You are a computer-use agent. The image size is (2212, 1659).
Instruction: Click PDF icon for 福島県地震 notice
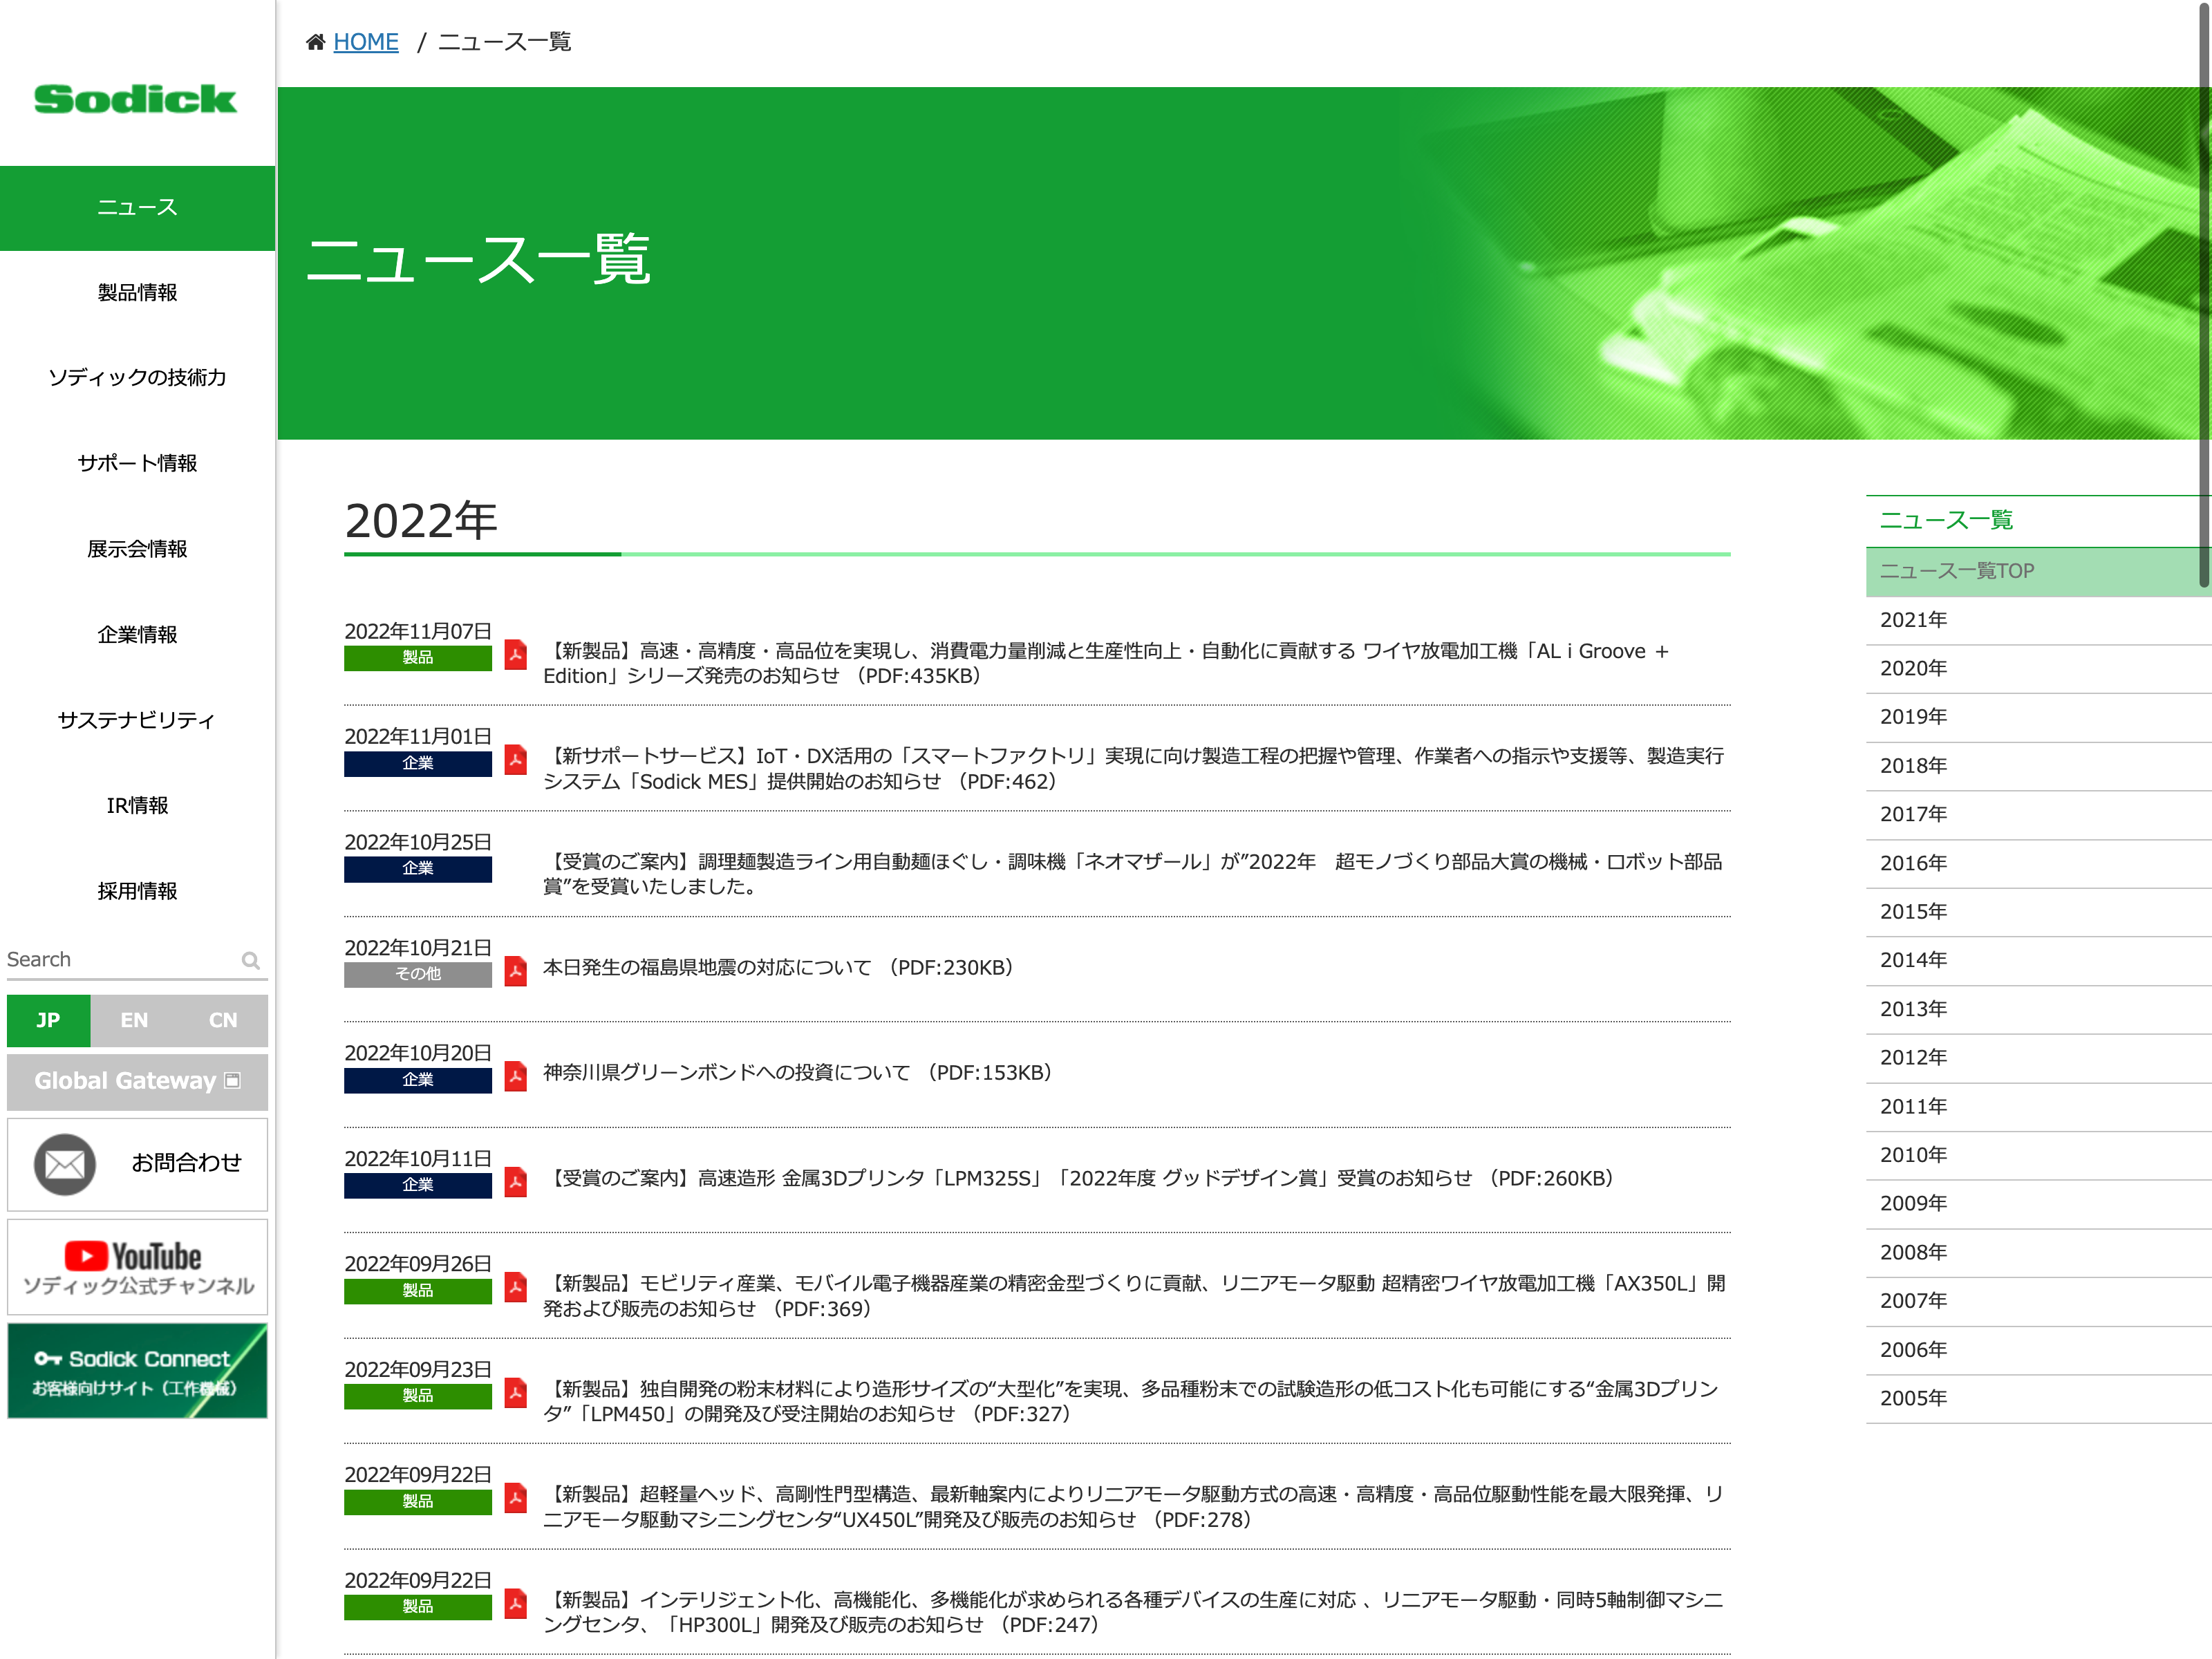click(515, 971)
